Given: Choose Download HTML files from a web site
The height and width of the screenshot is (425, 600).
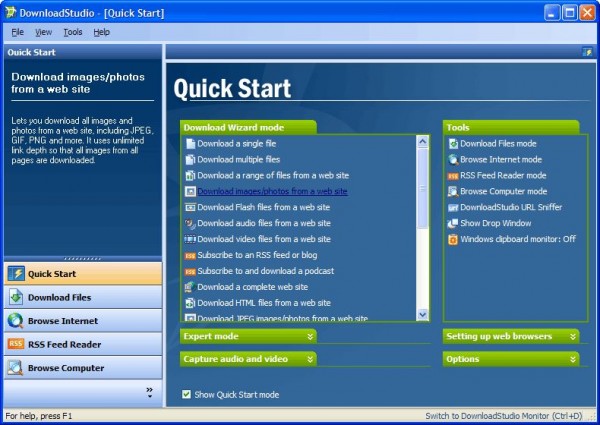Looking at the screenshot, I should 264,303.
